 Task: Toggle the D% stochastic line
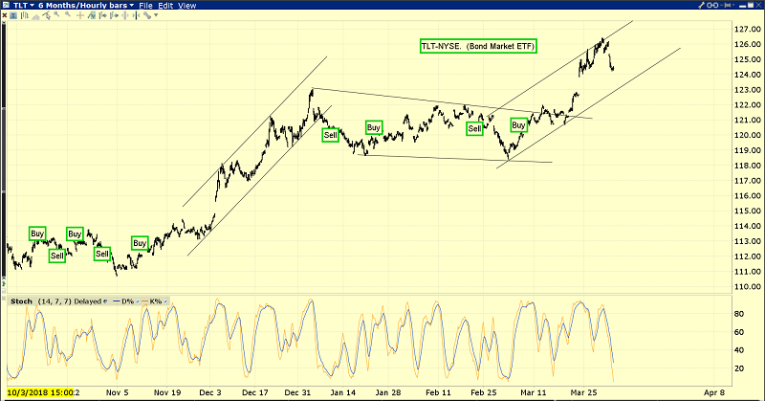(126, 301)
